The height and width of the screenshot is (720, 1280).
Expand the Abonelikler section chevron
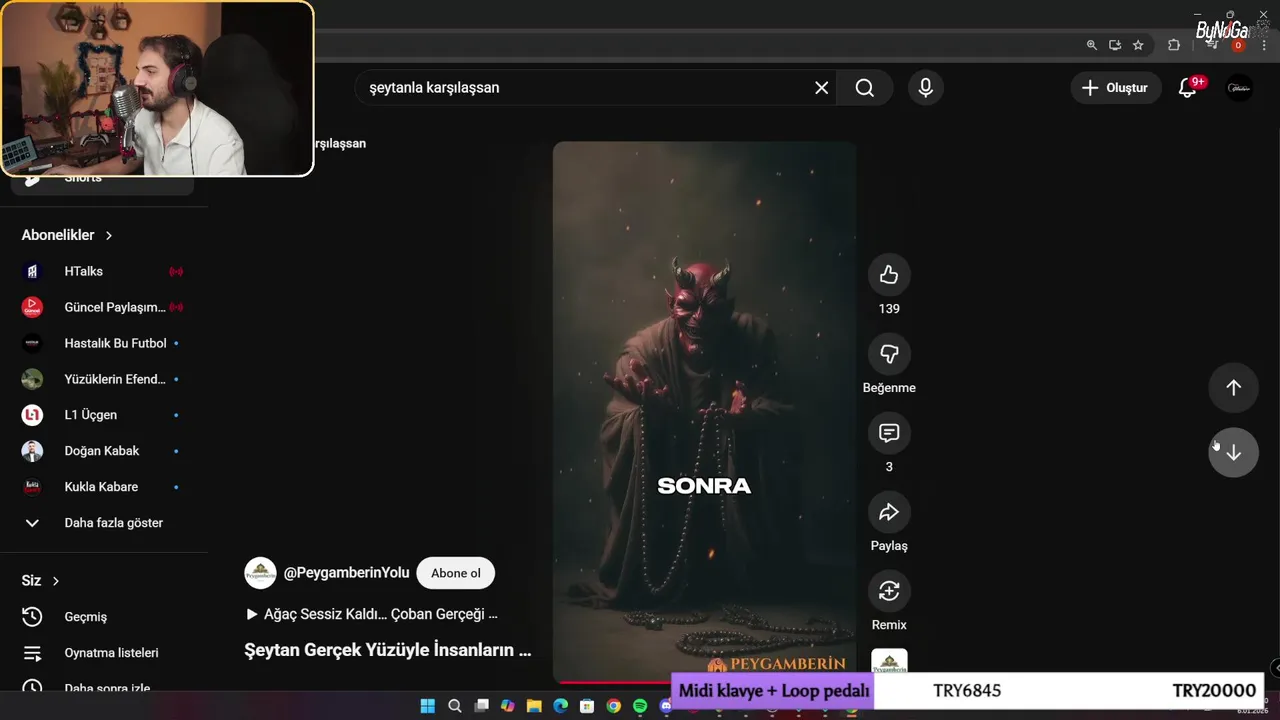click(x=109, y=235)
